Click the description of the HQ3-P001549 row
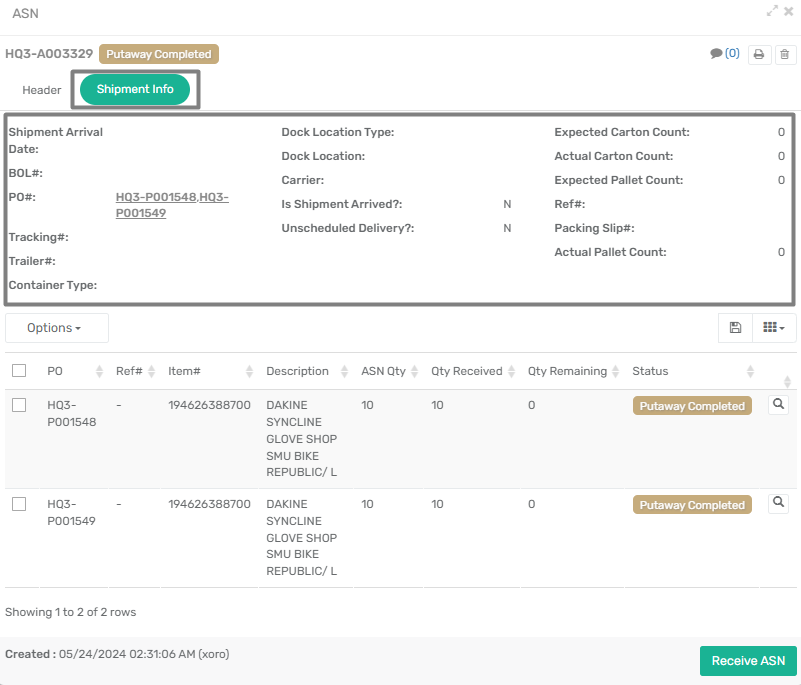This screenshot has height=685, width=801. (301, 537)
